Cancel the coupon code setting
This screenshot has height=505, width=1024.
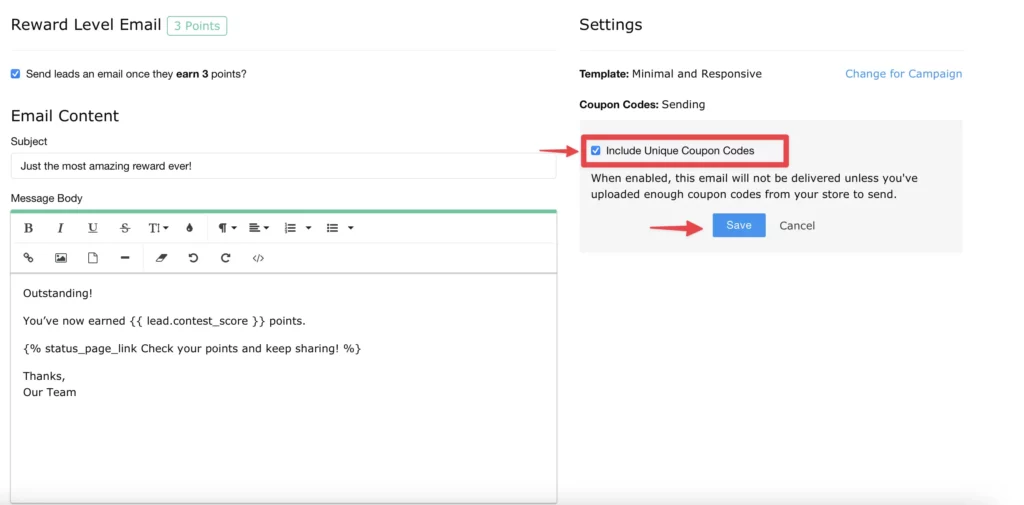(797, 225)
